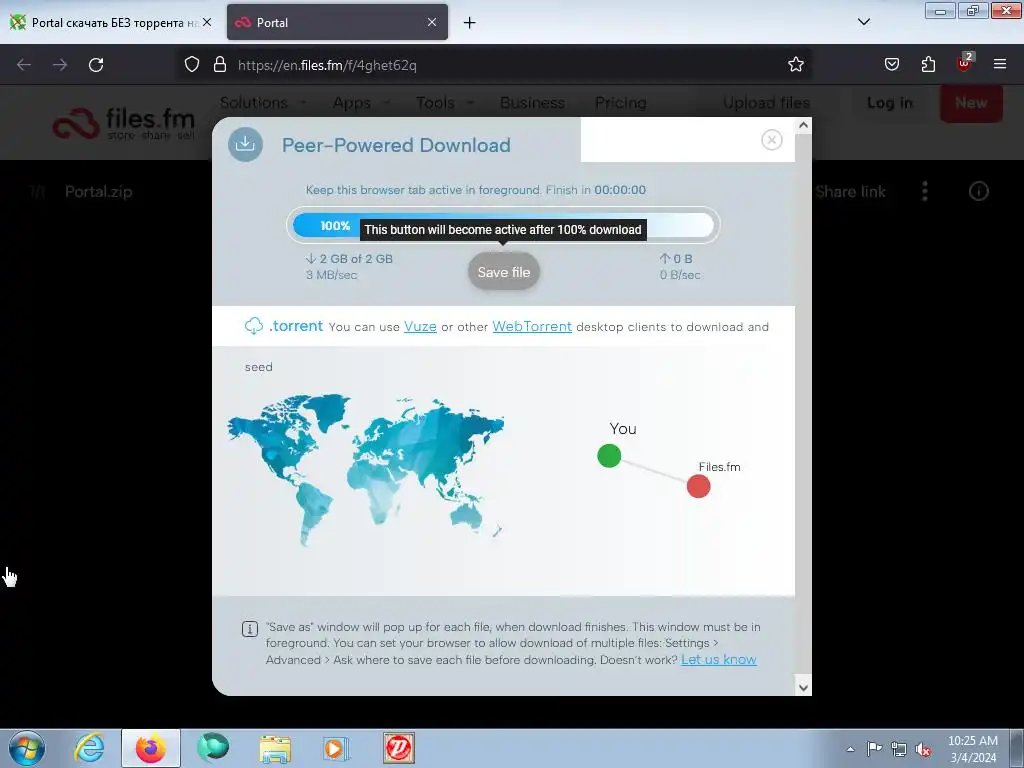
Task: Open the Solutions menu
Action: tap(262, 103)
